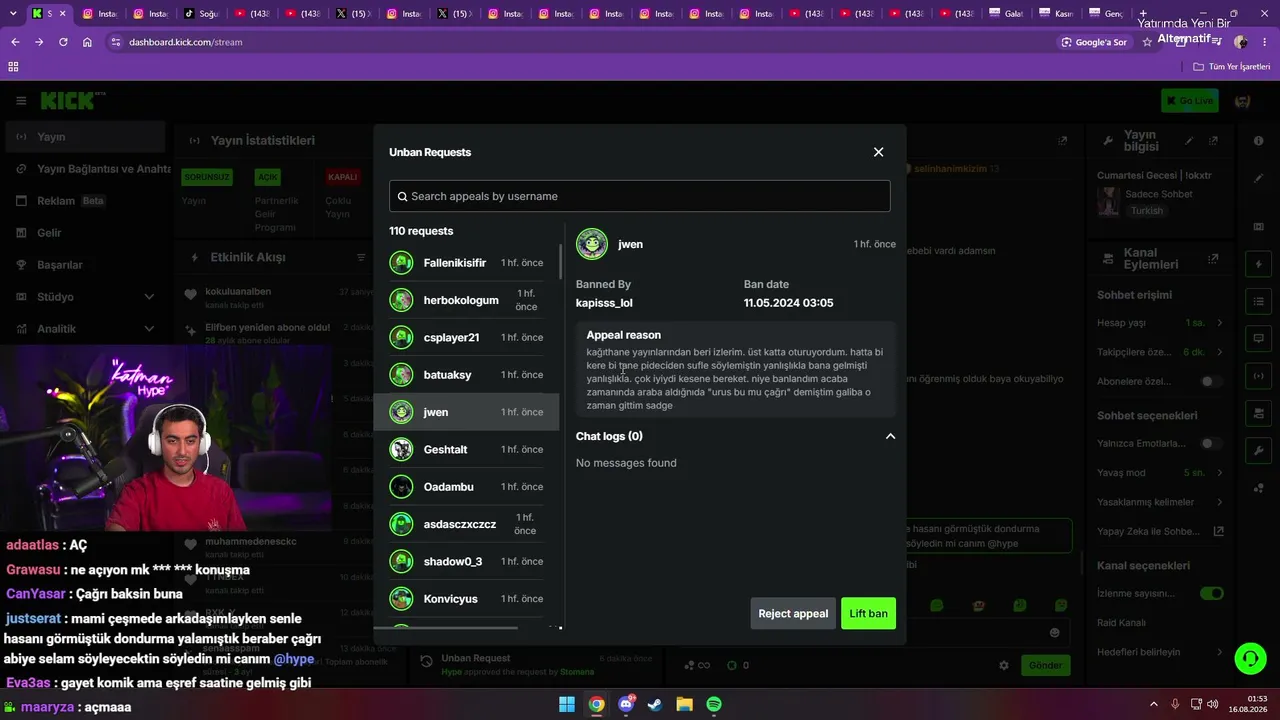
Task: Expand the Stüdyo sidebar section
Action: (x=149, y=297)
